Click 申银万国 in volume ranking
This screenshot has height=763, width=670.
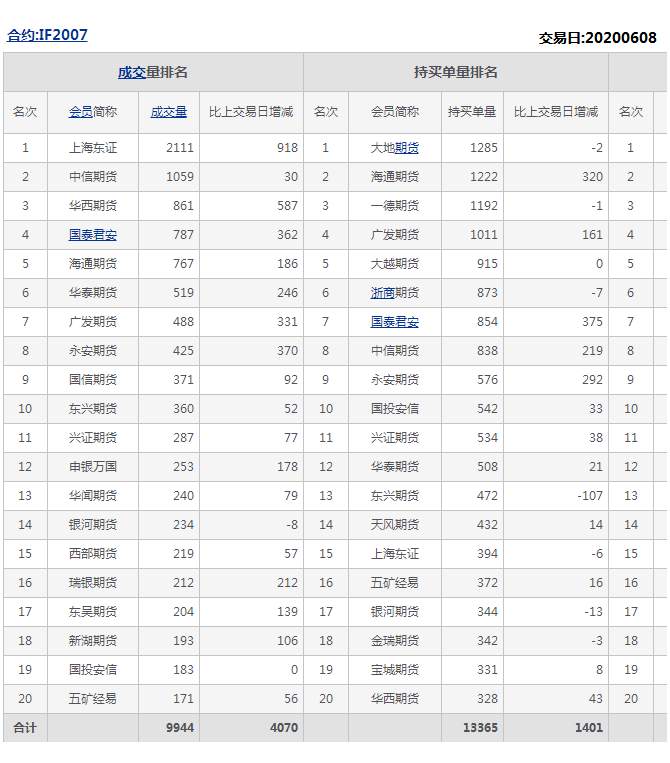coord(93,467)
